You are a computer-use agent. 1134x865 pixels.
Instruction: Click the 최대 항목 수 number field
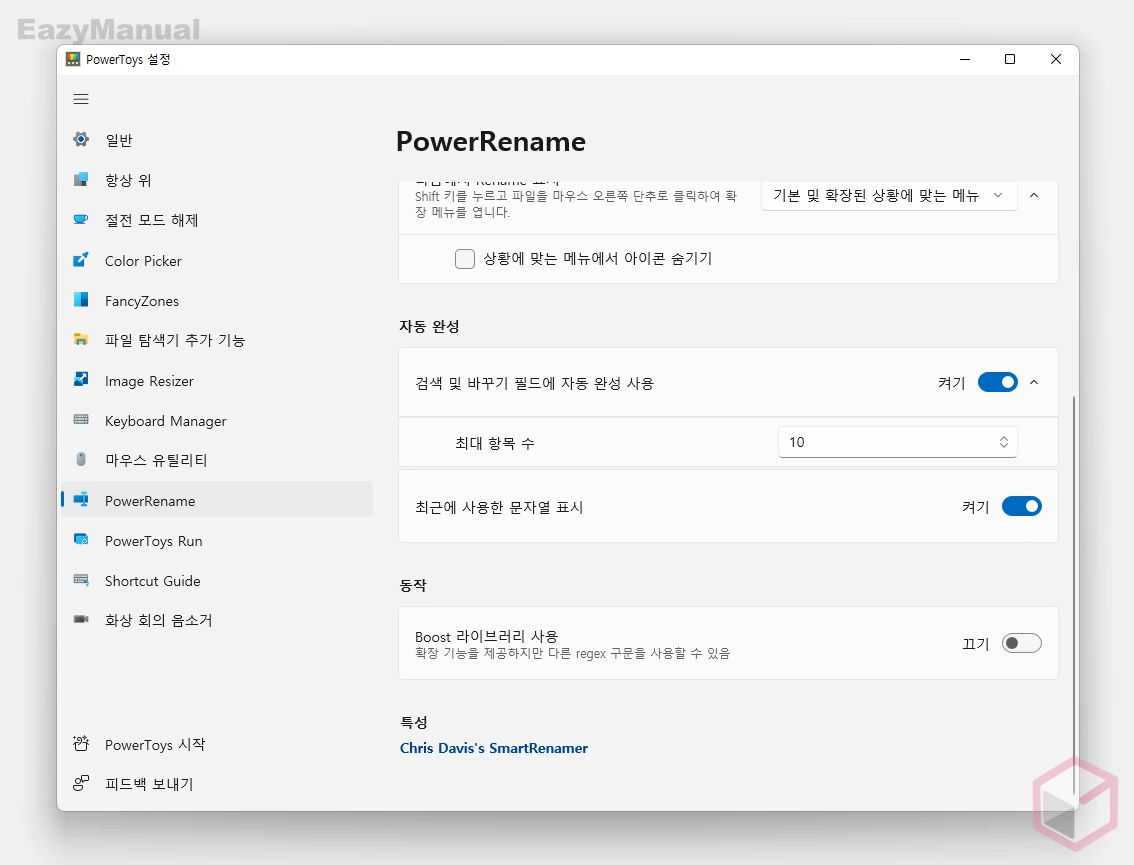pos(898,442)
